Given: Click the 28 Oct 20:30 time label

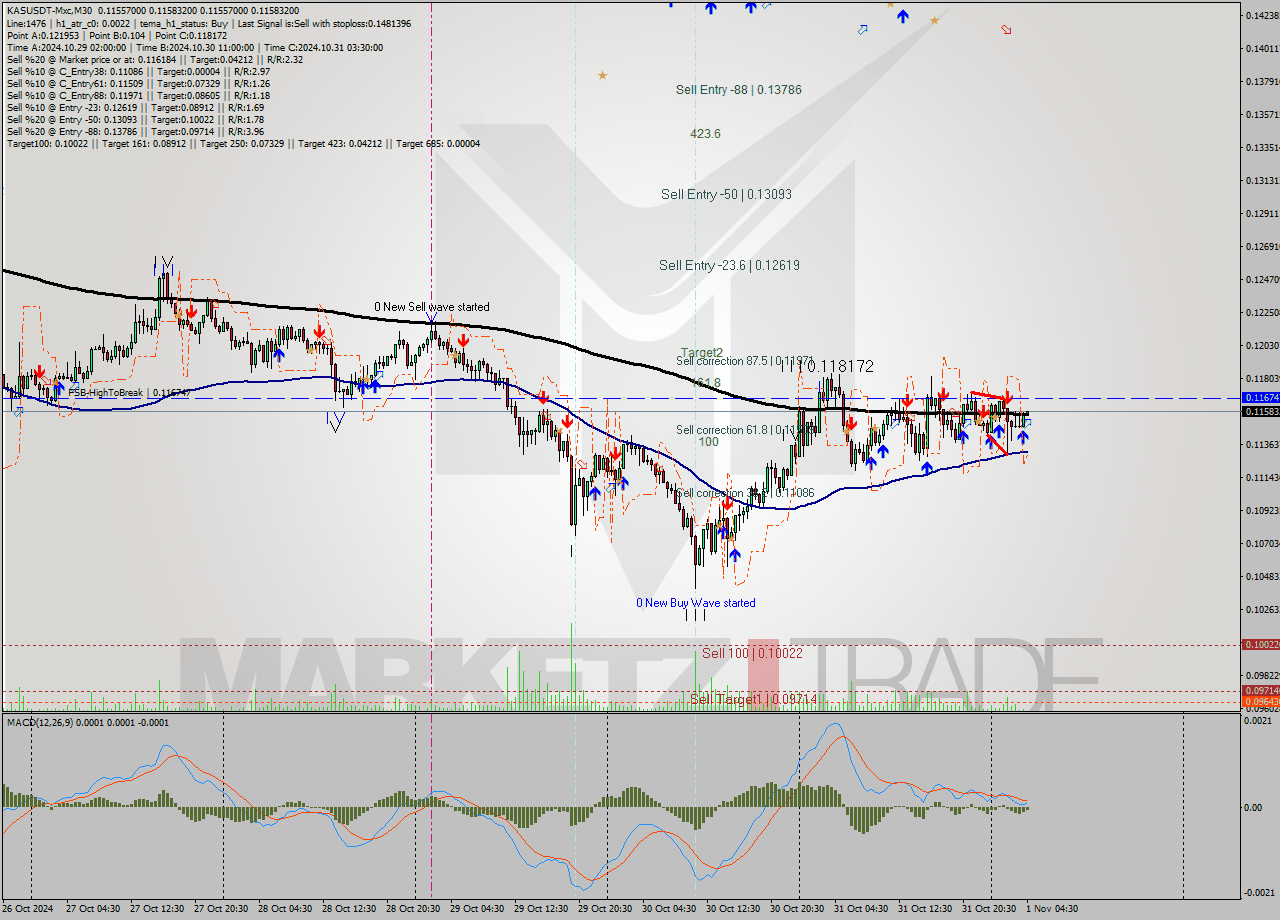Looking at the screenshot, I should (x=414, y=909).
